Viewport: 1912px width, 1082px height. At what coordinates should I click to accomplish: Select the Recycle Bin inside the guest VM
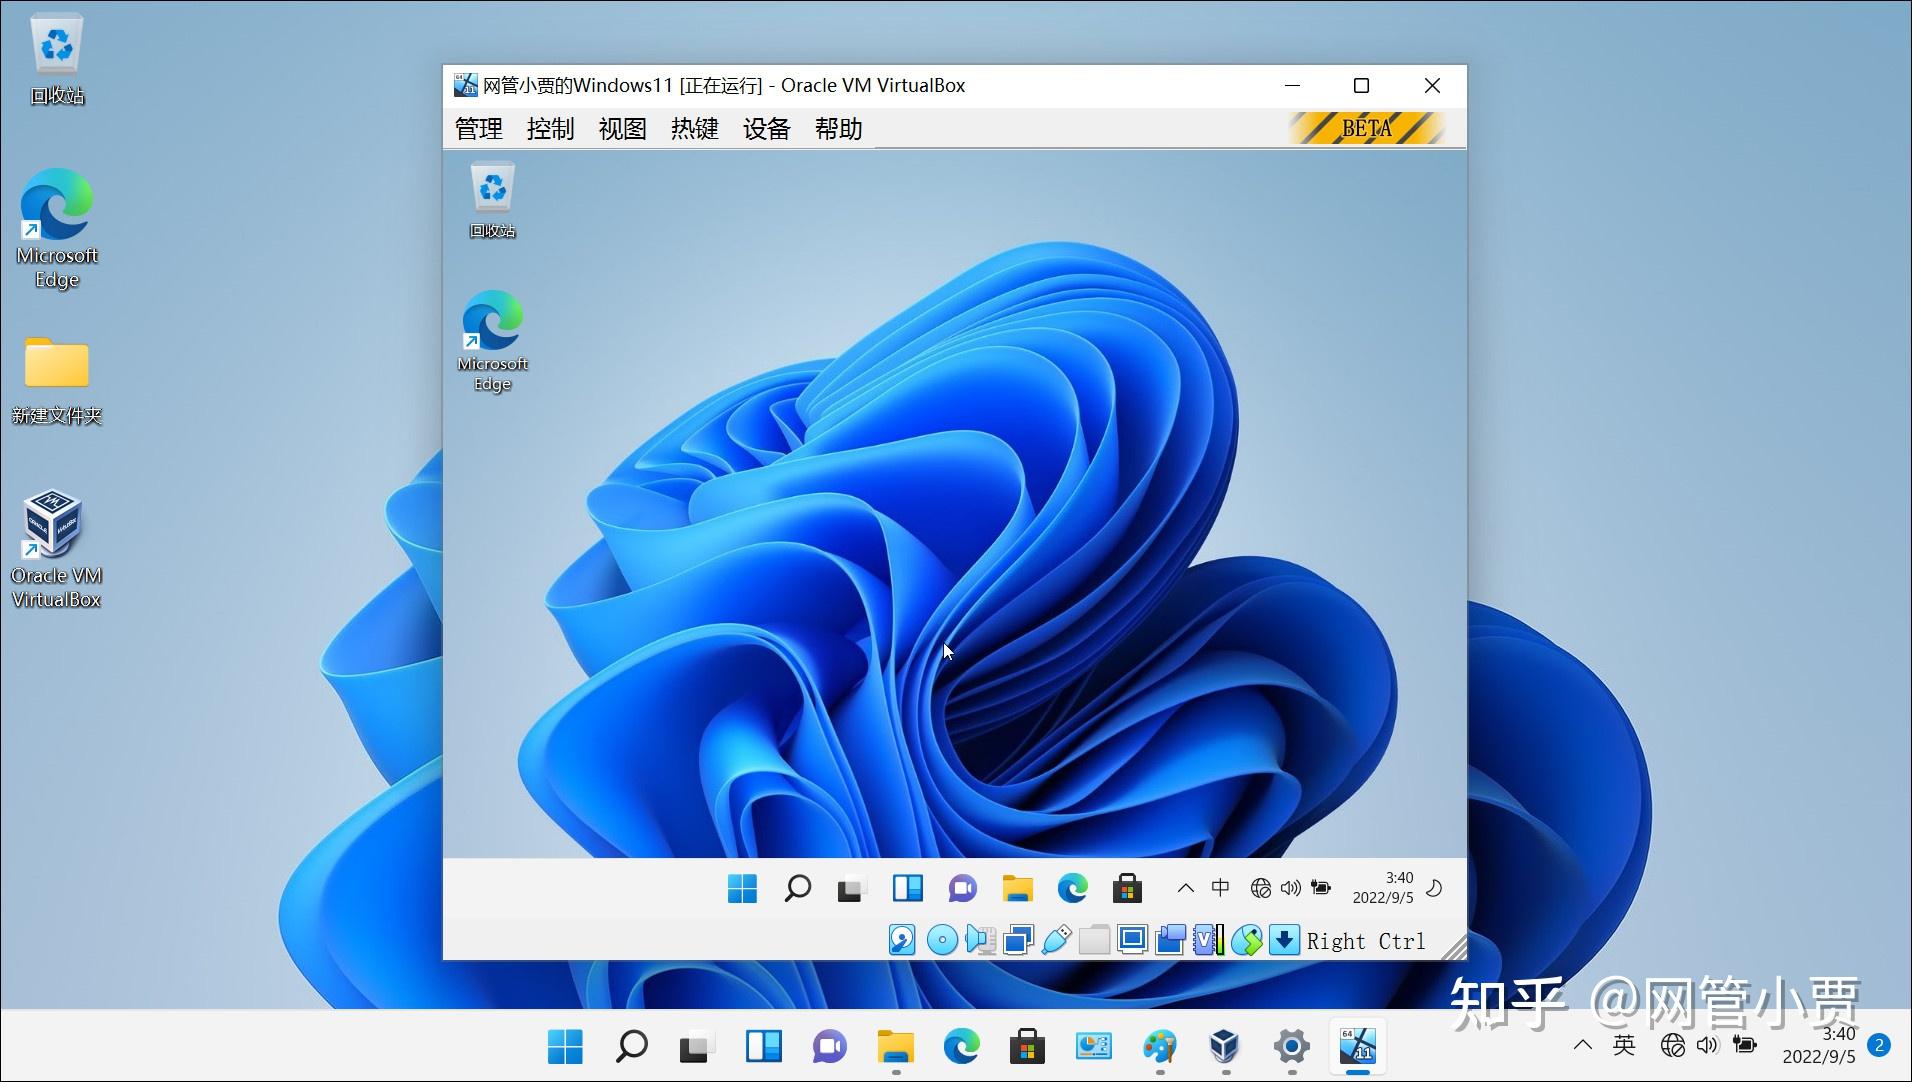[493, 200]
